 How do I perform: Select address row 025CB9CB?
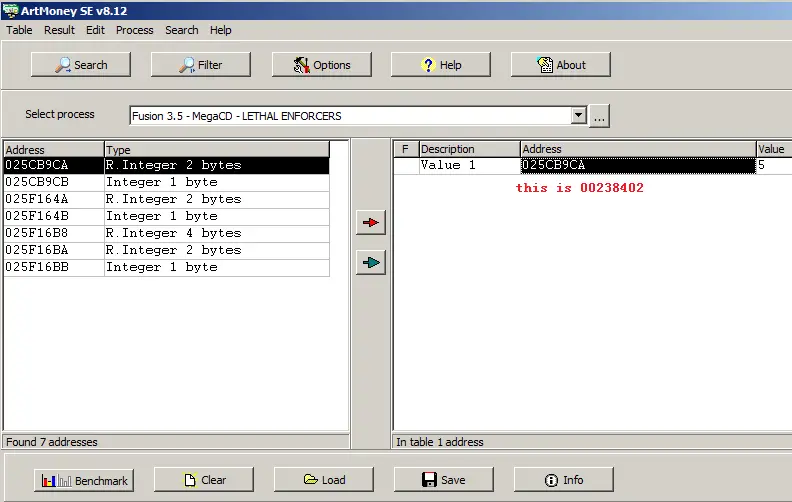167,182
